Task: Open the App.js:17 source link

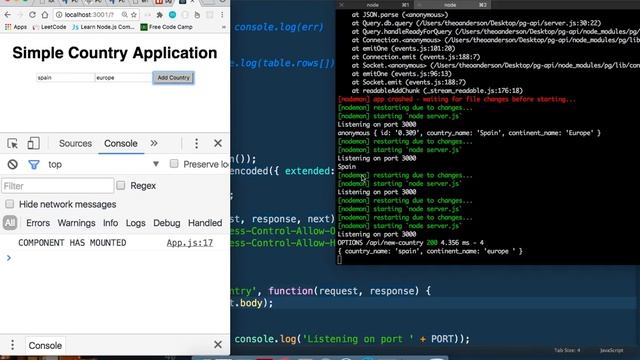Action: tap(189, 243)
